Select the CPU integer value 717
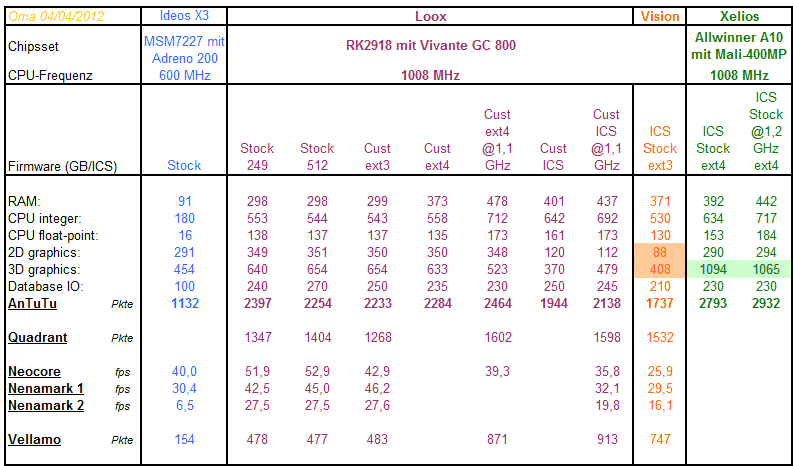The height and width of the screenshot is (466, 793). coord(766,219)
